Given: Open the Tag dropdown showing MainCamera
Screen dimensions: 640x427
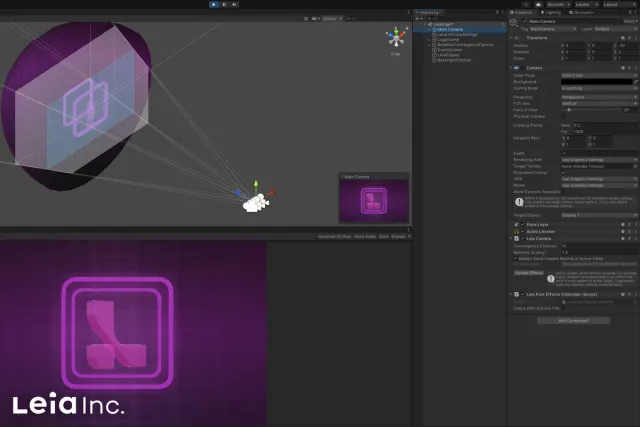Looking at the screenshot, I should [553, 29].
